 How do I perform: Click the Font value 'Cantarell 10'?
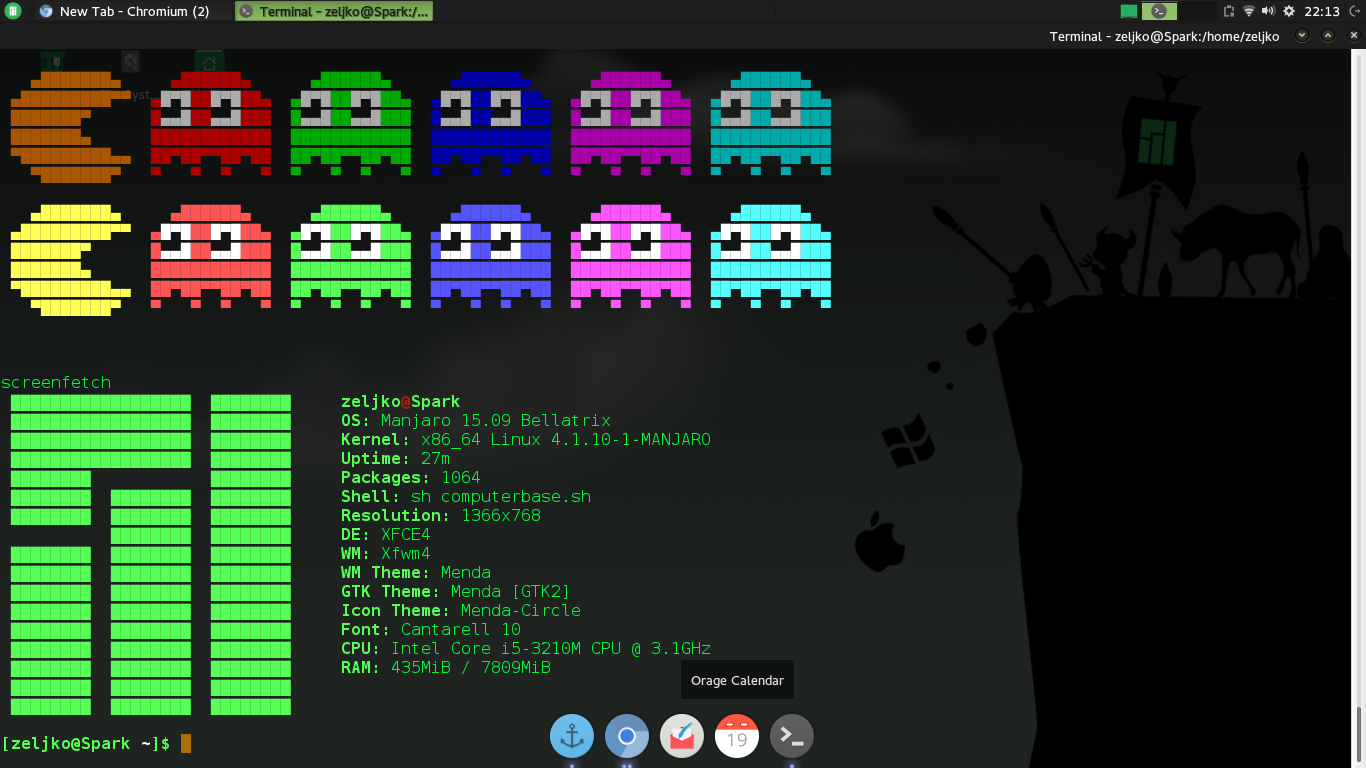pyautogui.click(x=460, y=630)
